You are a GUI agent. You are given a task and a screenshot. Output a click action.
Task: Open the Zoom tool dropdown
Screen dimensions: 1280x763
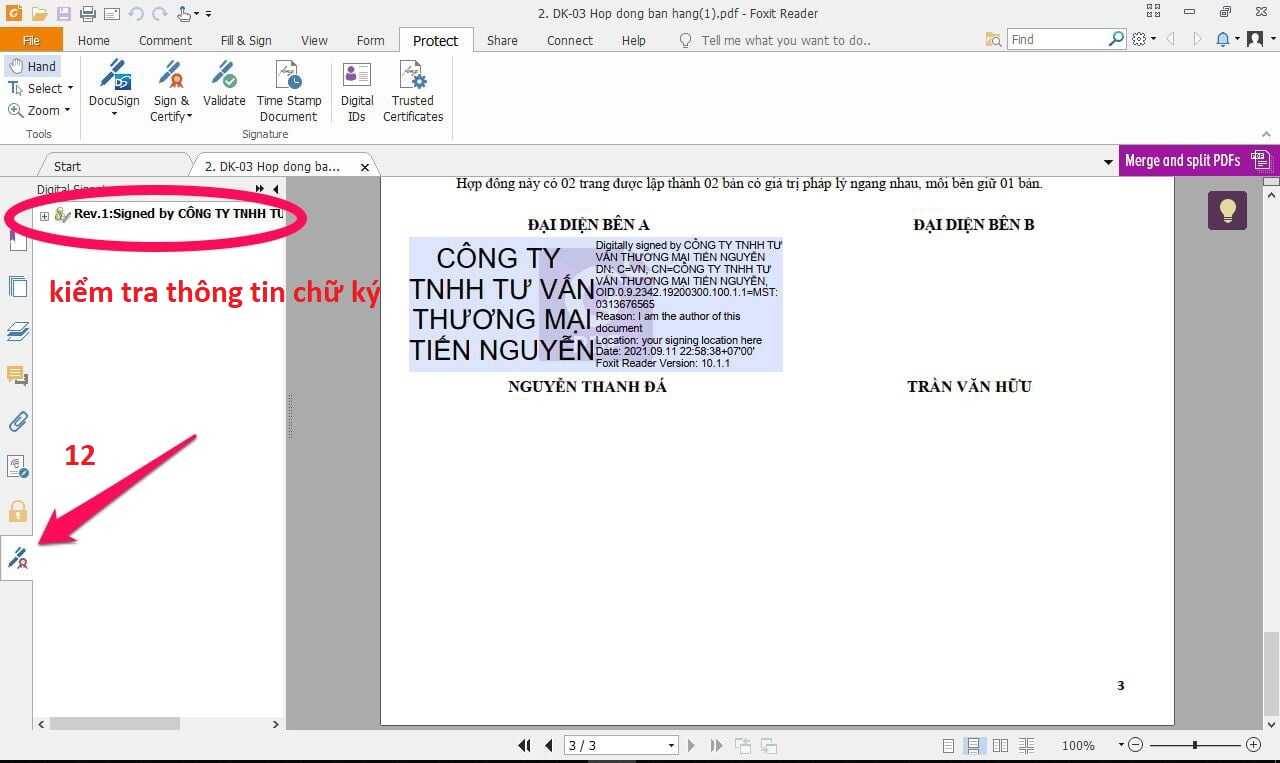pos(67,110)
